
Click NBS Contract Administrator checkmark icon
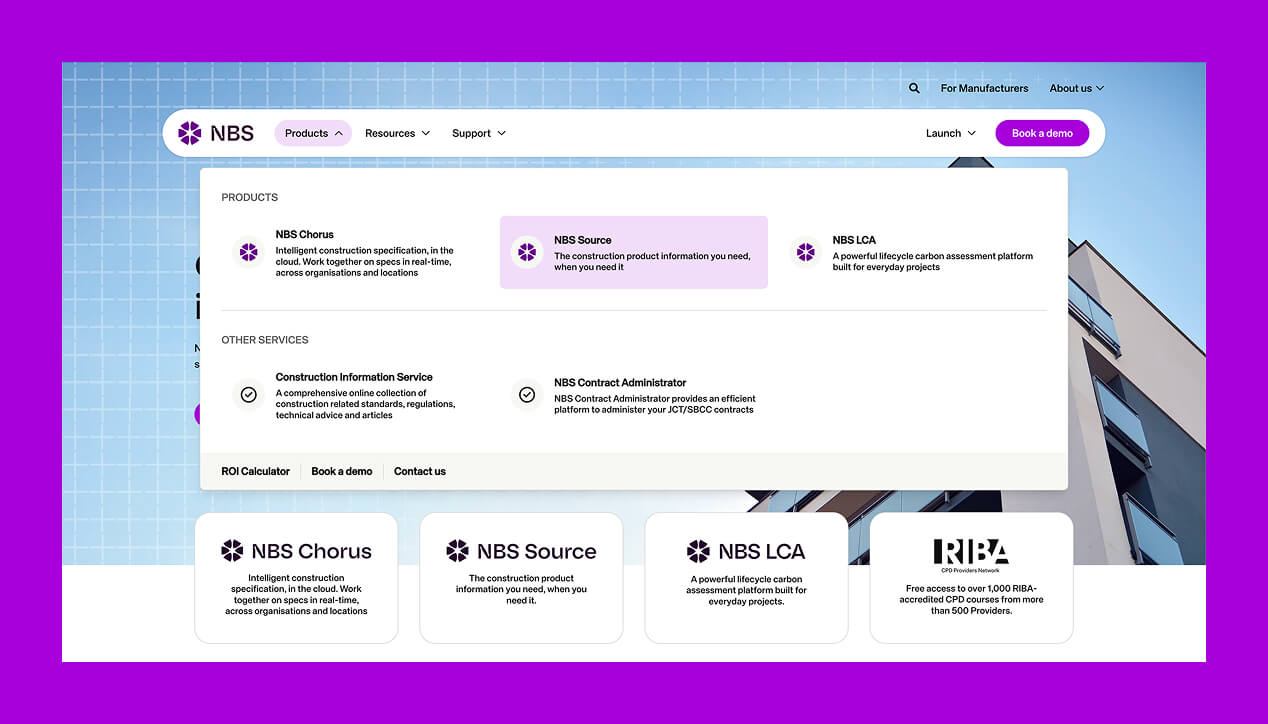click(527, 395)
